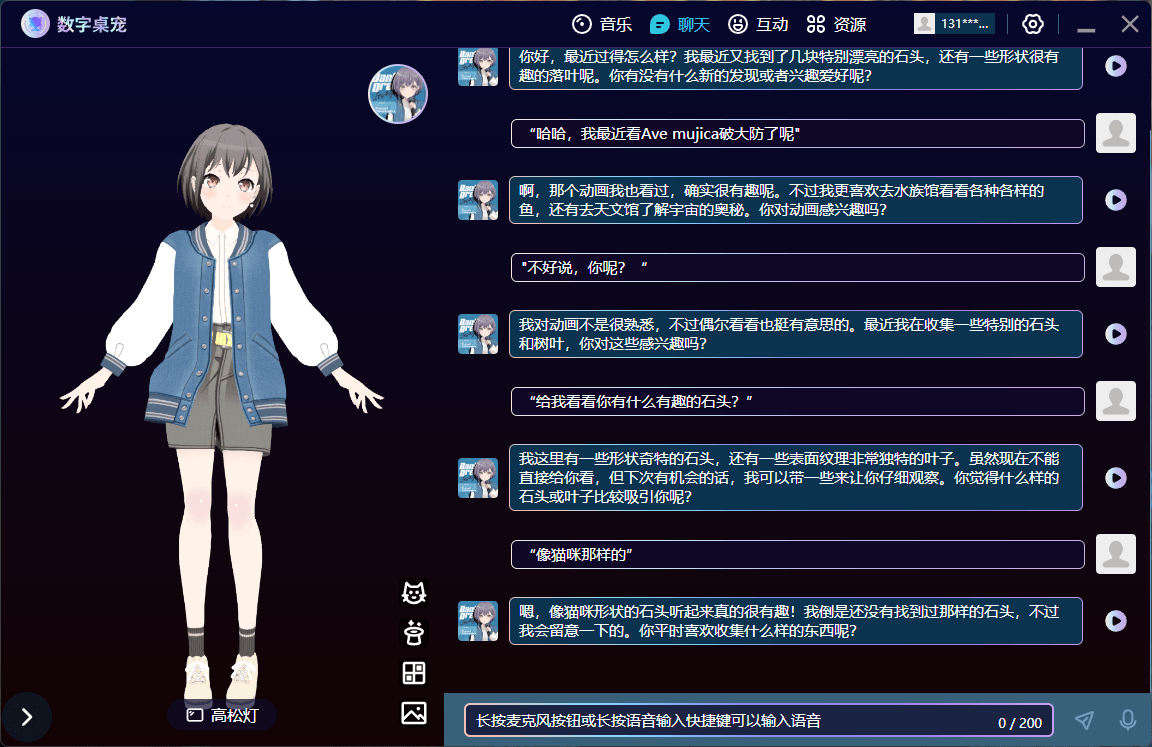Click the picture background icon

coord(413,712)
